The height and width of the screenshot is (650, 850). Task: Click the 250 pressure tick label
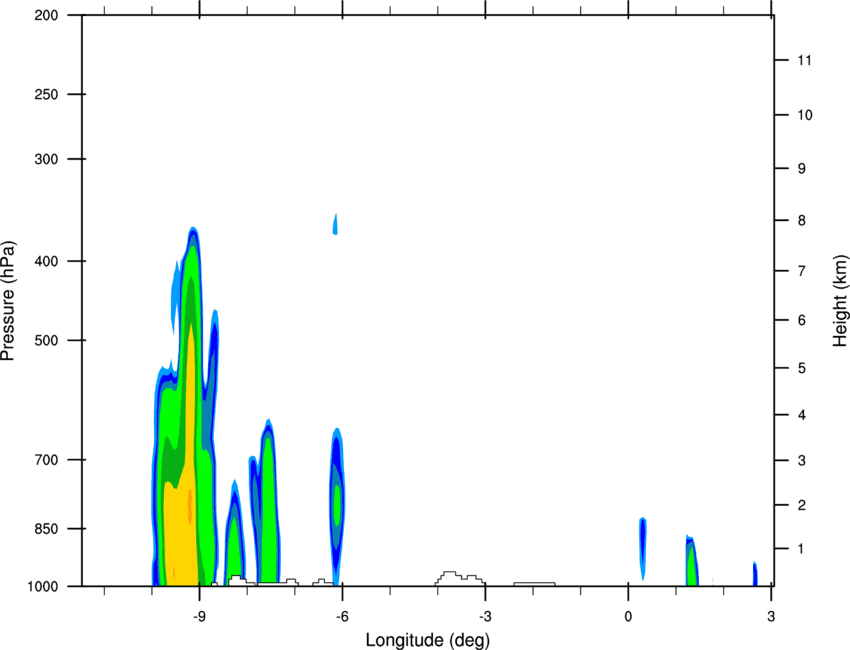click(46, 94)
